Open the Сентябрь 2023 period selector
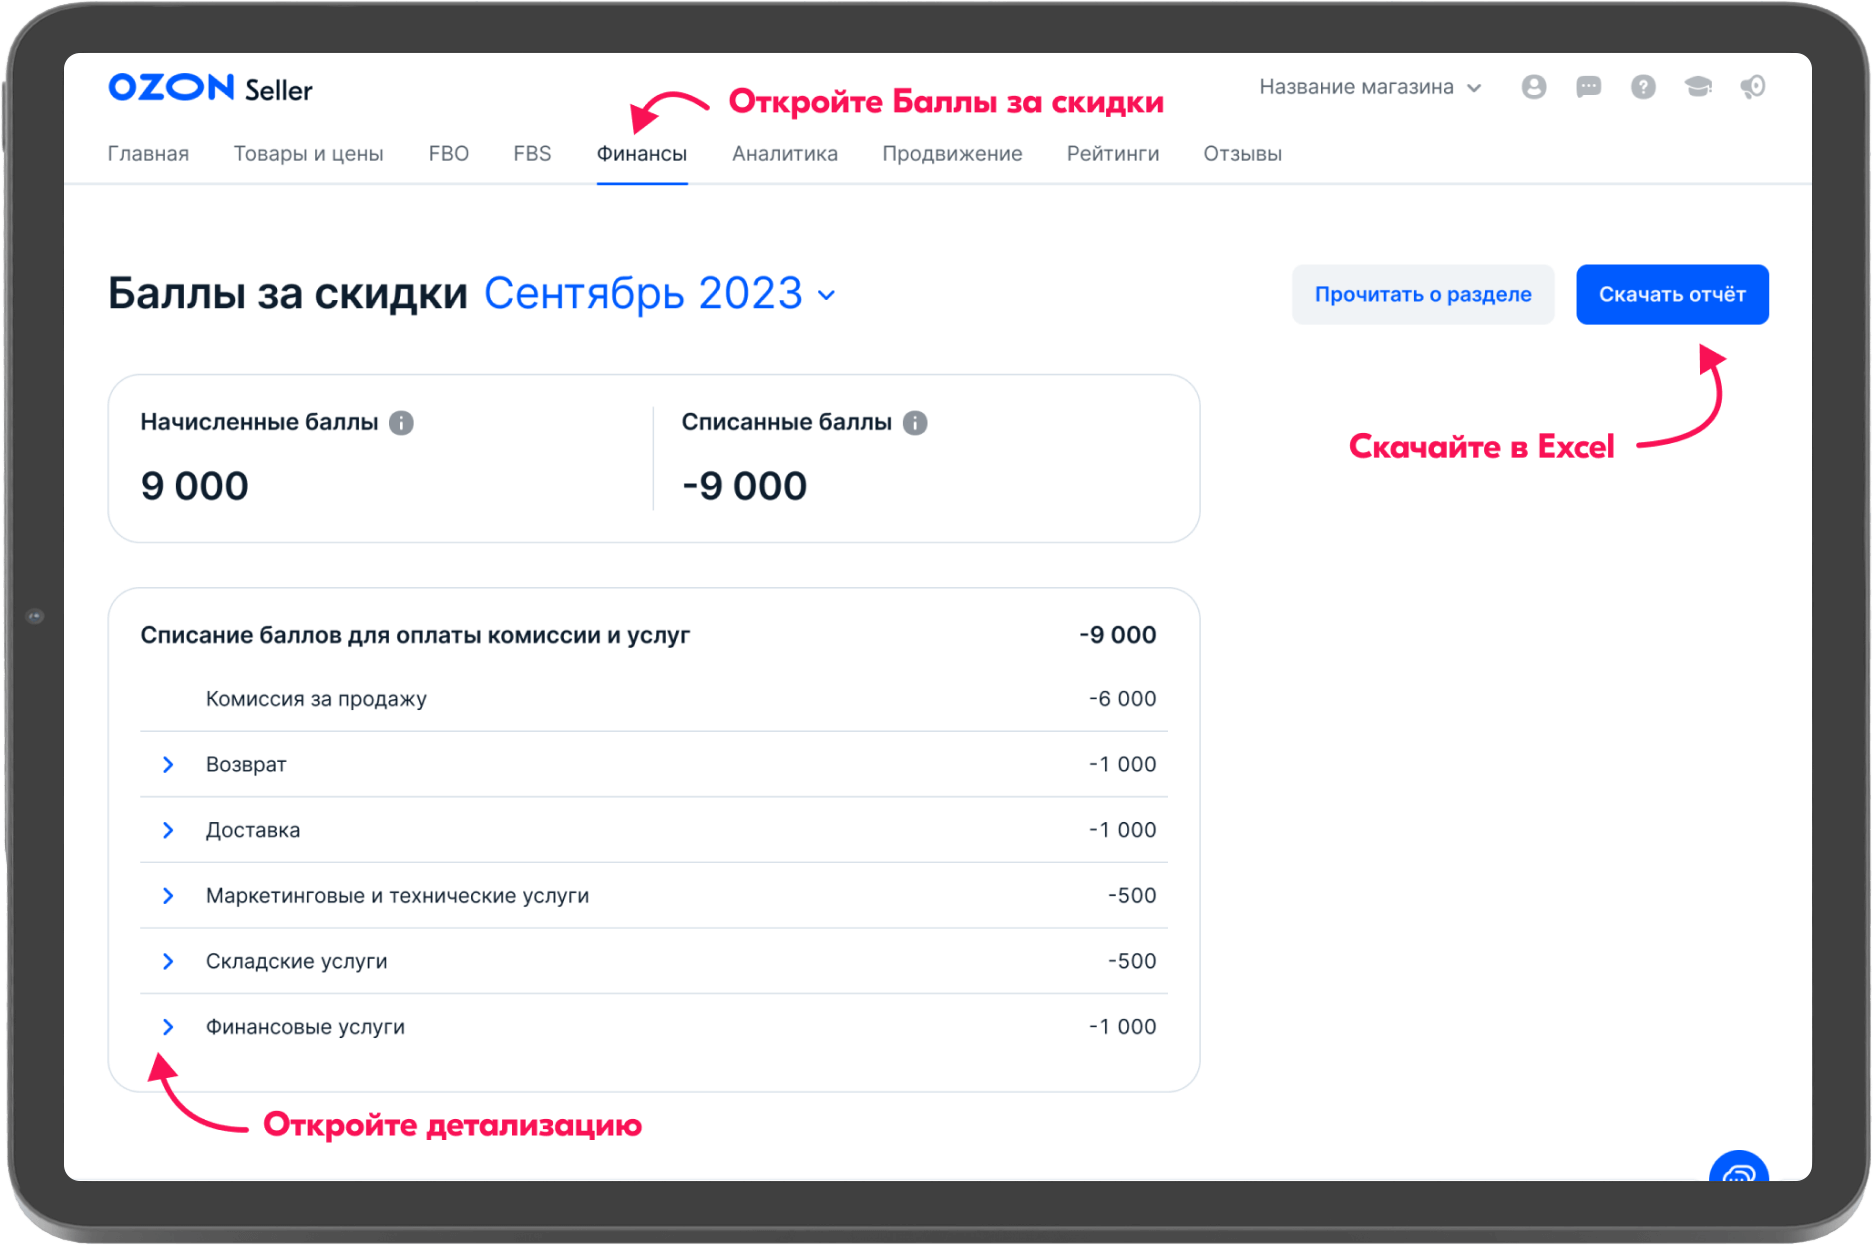 (660, 294)
